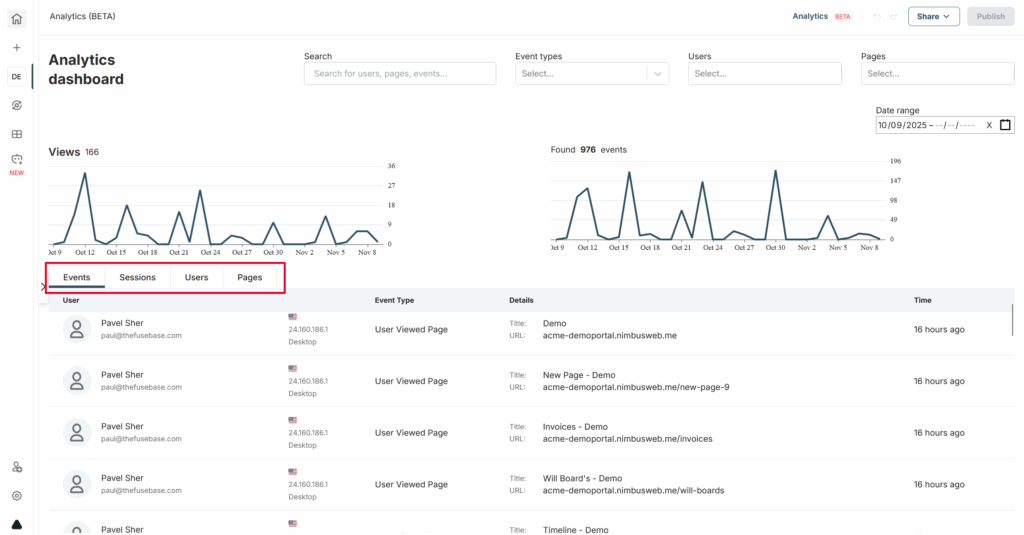
Task: Open the settings gear in sidebar
Action: [x=16, y=495]
